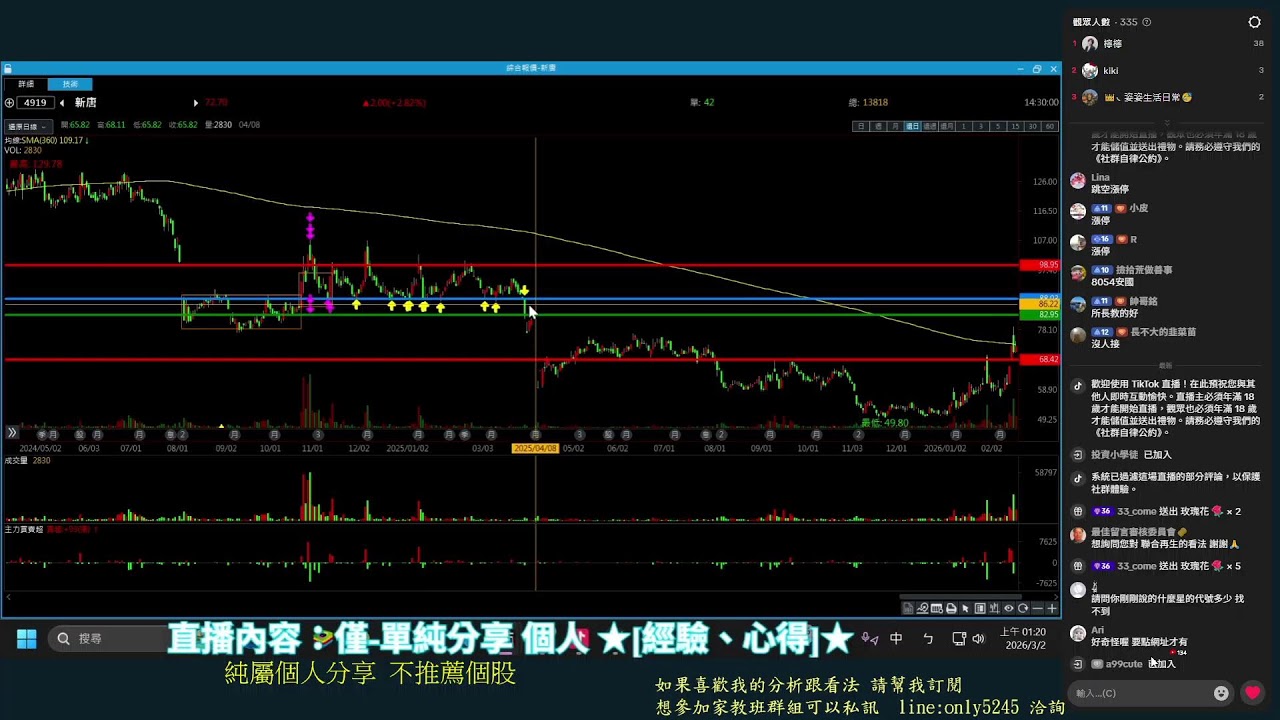Viewport: 1280px width, 720px height.
Task: Click the Bopomofo ㄅ IME mode icon
Action: 928,638
